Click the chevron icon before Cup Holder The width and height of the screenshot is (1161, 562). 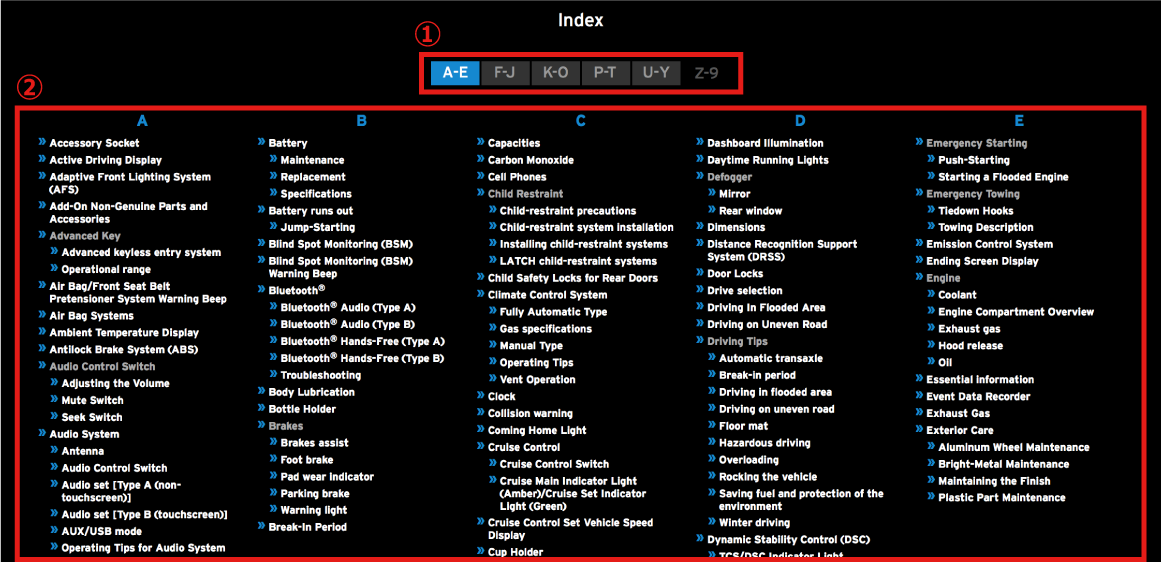pos(480,552)
